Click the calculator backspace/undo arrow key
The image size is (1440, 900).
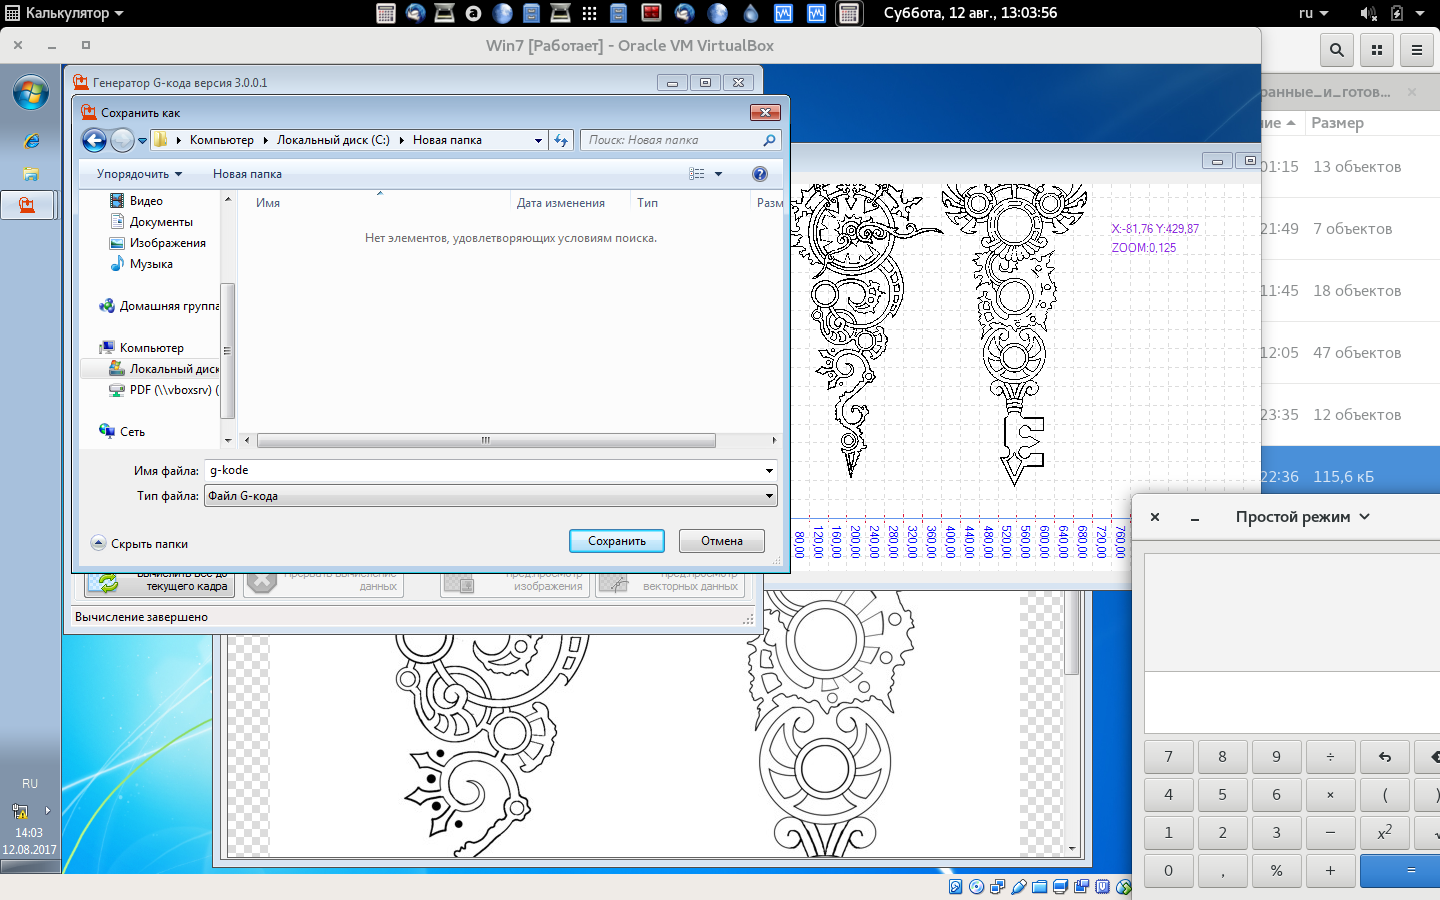pos(1384,757)
